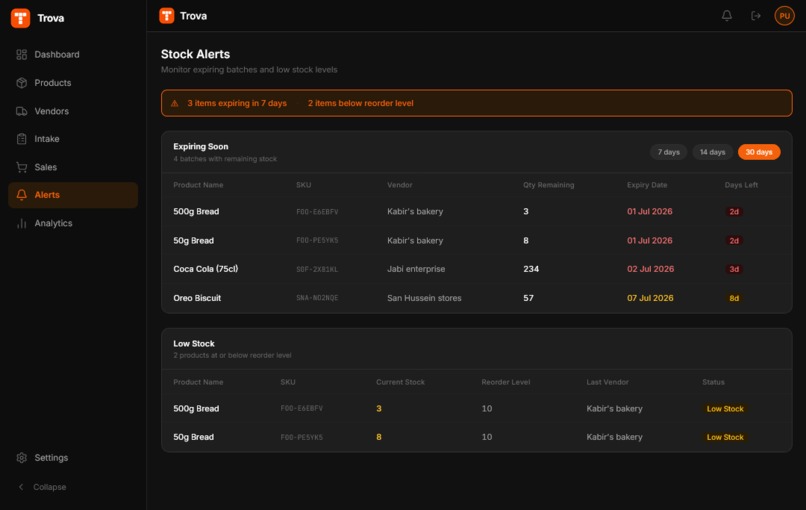Screen dimensions: 806x510
Task: Click the Settings gear icon
Action: (x=22, y=458)
